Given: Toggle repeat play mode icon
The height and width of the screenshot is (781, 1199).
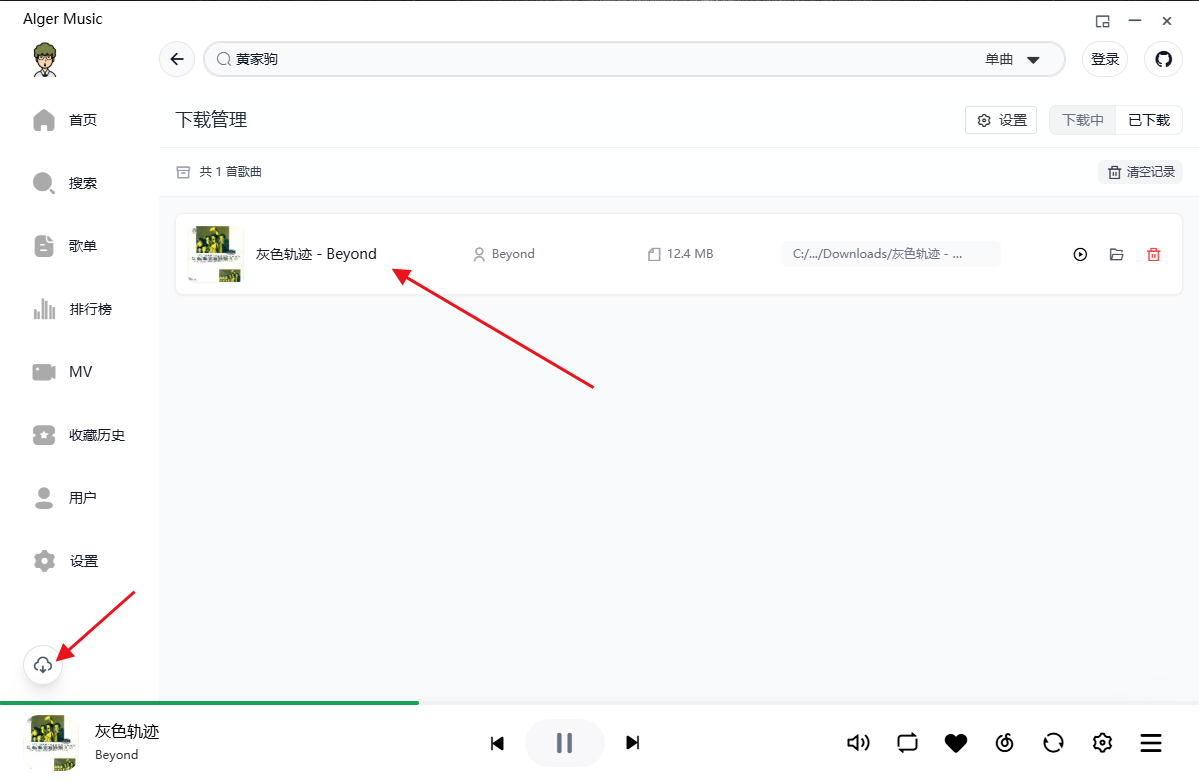Looking at the screenshot, I should point(907,743).
